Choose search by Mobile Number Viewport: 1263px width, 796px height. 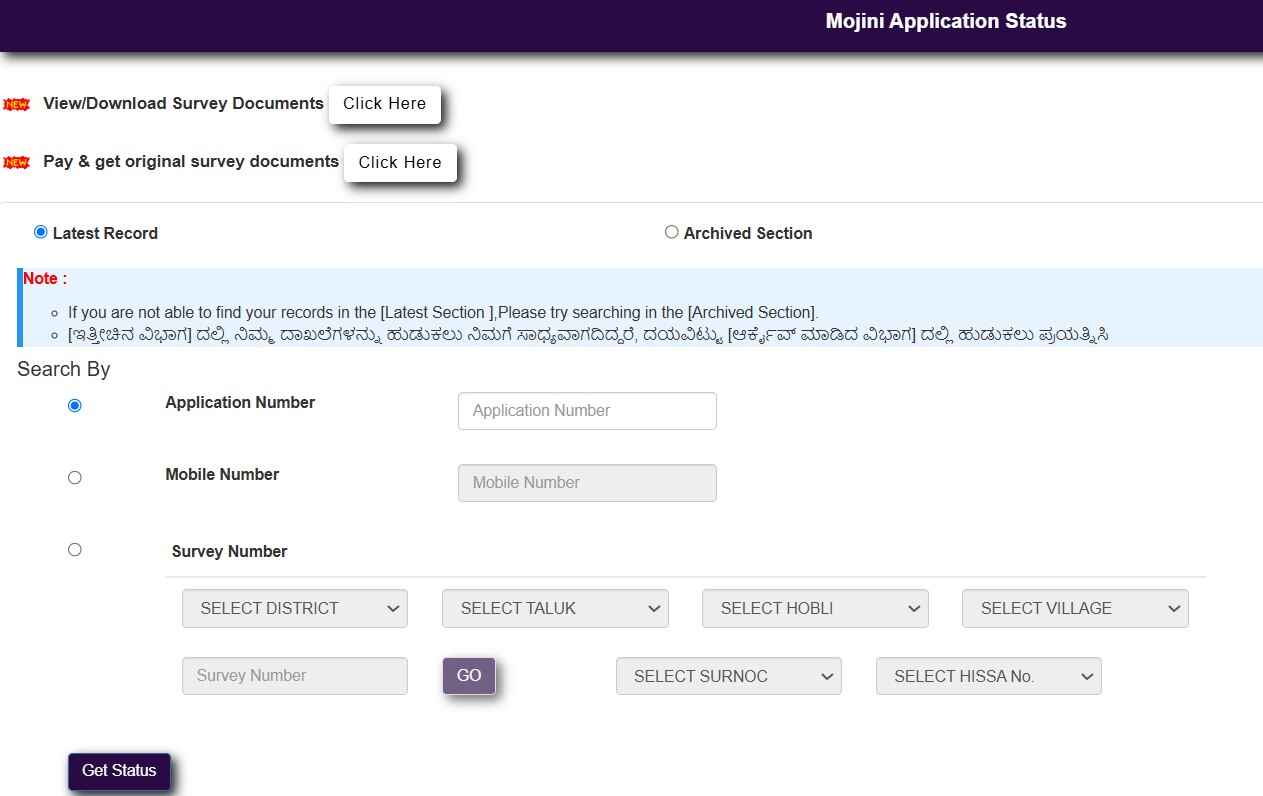click(x=74, y=477)
